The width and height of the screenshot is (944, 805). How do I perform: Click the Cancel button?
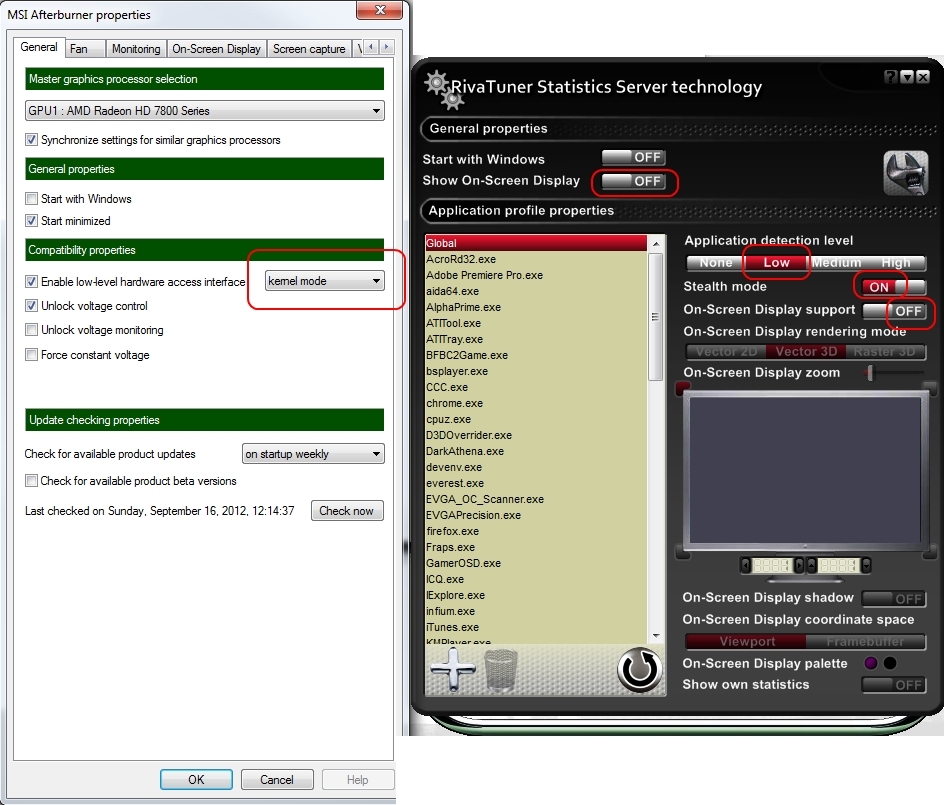click(x=277, y=779)
